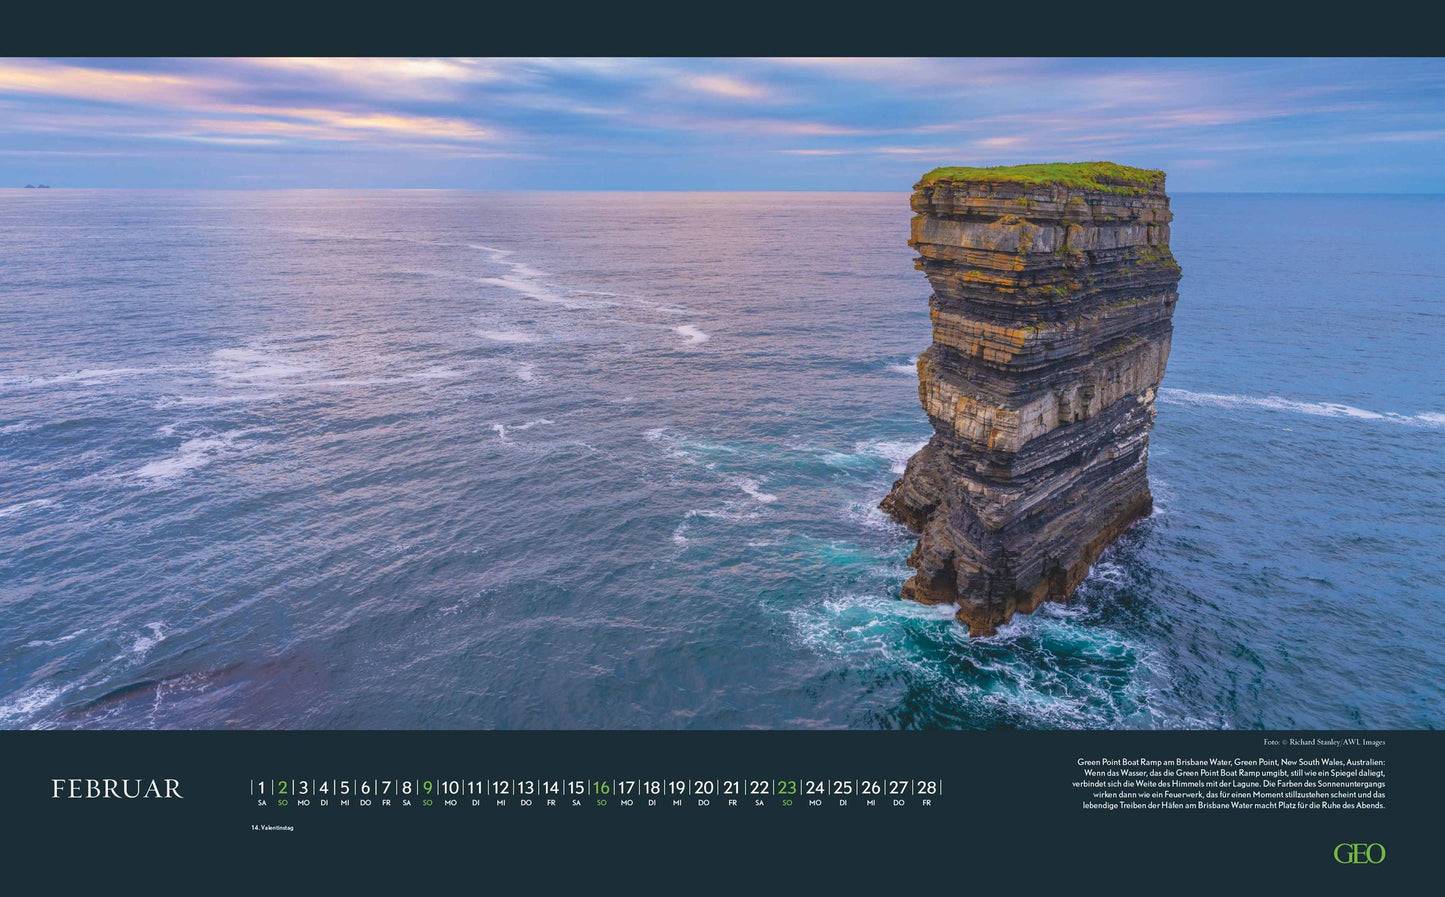Click the Richard Stanley photo credit
Viewport: 1445px width, 897px height.
[1324, 742]
